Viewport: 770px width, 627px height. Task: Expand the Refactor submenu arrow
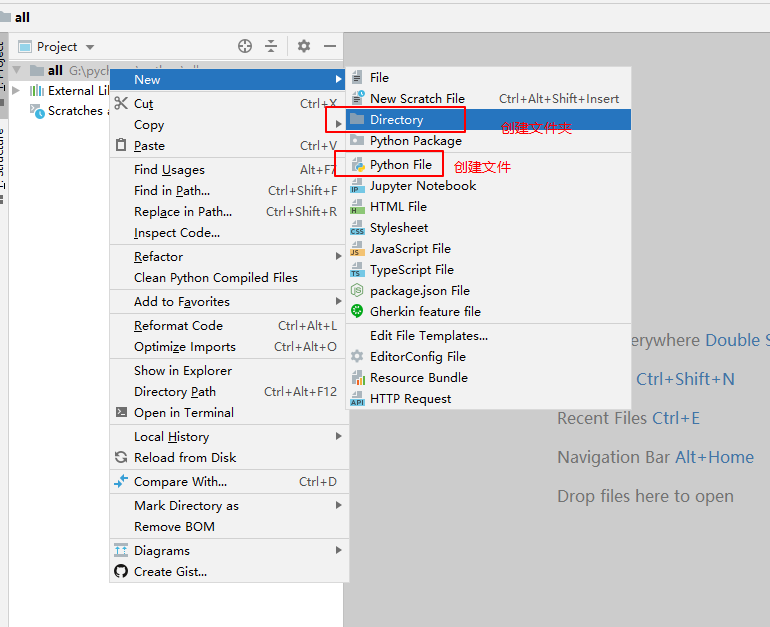point(338,256)
